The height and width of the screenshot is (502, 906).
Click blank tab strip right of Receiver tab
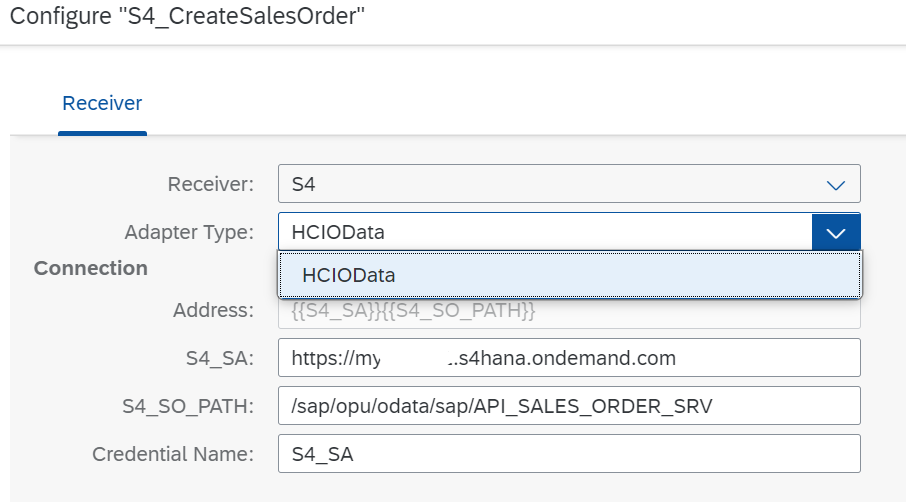[500, 103]
